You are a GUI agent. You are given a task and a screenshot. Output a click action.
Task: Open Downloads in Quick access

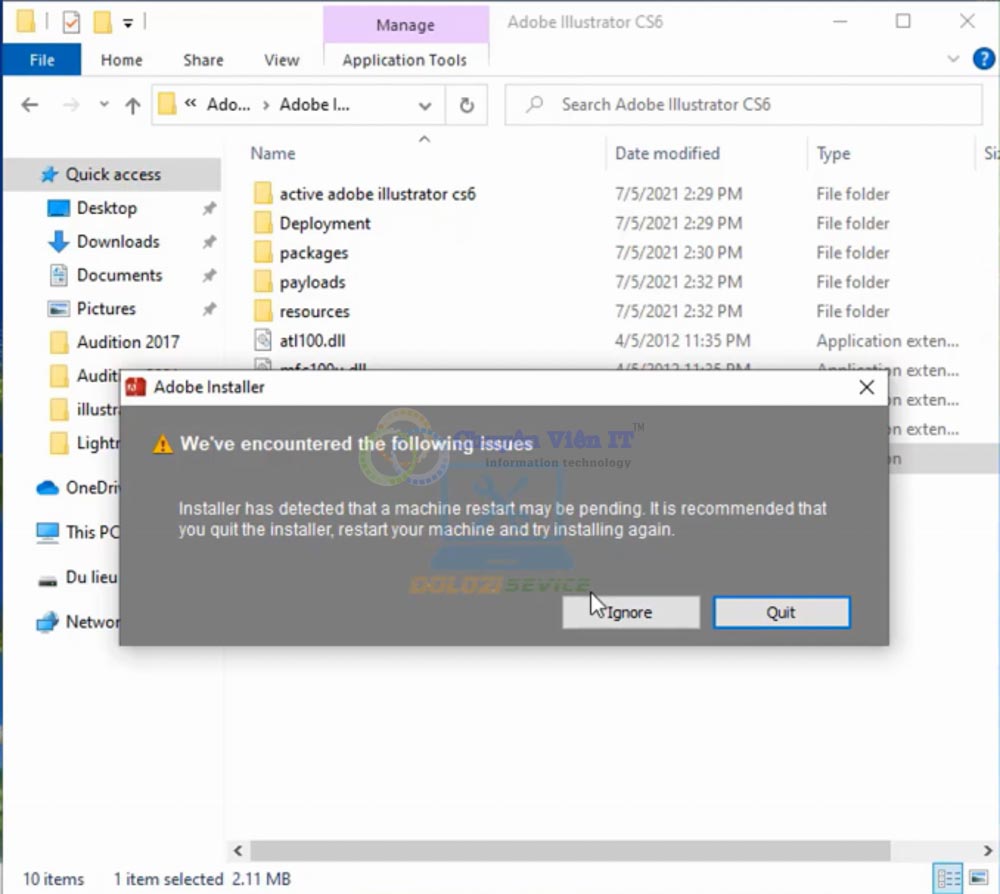click(118, 241)
